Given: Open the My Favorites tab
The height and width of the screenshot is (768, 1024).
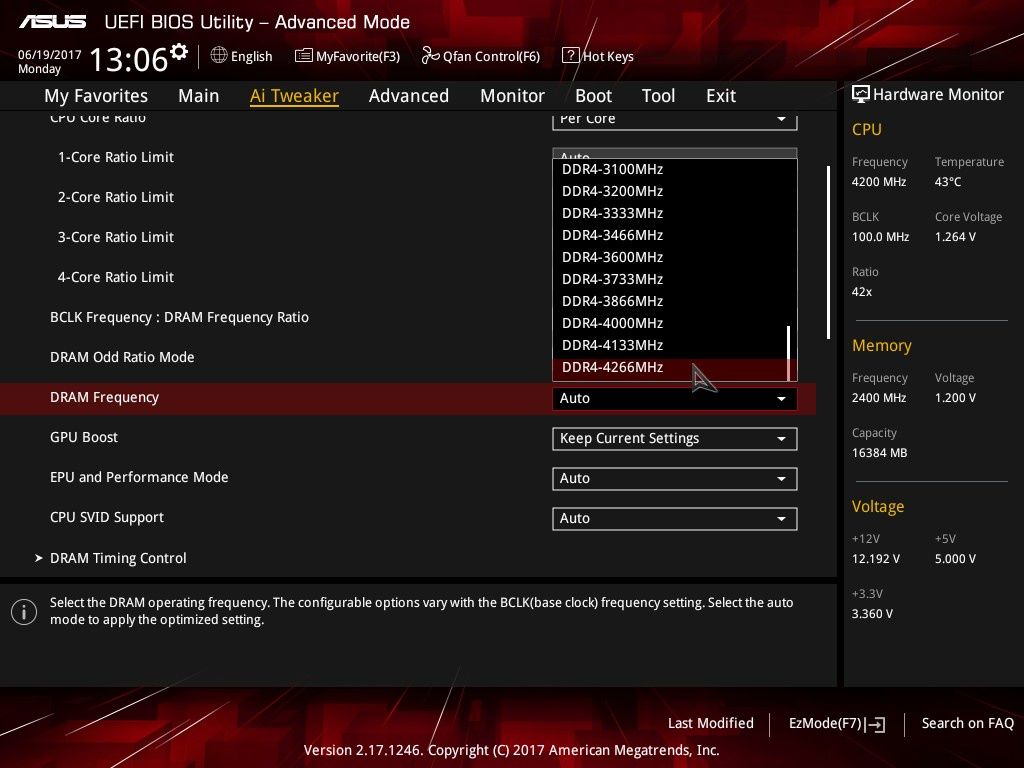Looking at the screenshot, I should click(96, 96).
